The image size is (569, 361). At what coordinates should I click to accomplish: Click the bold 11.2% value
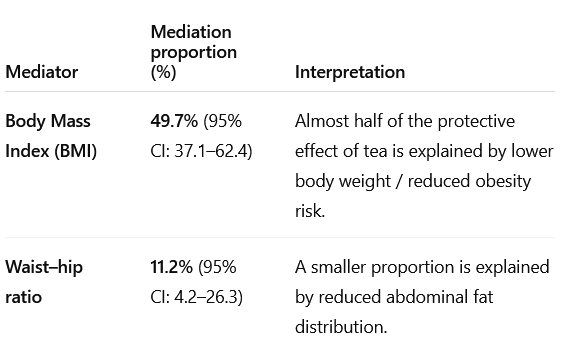(172, 267)
